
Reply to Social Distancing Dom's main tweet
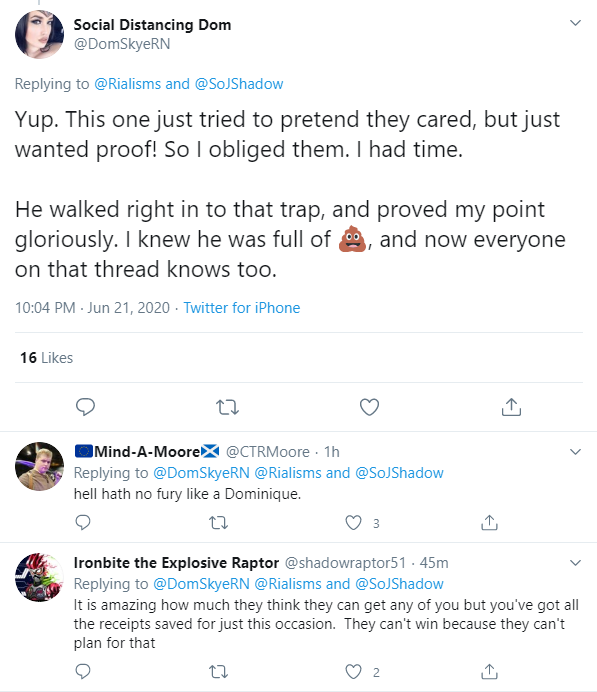[x=85, y=407]
